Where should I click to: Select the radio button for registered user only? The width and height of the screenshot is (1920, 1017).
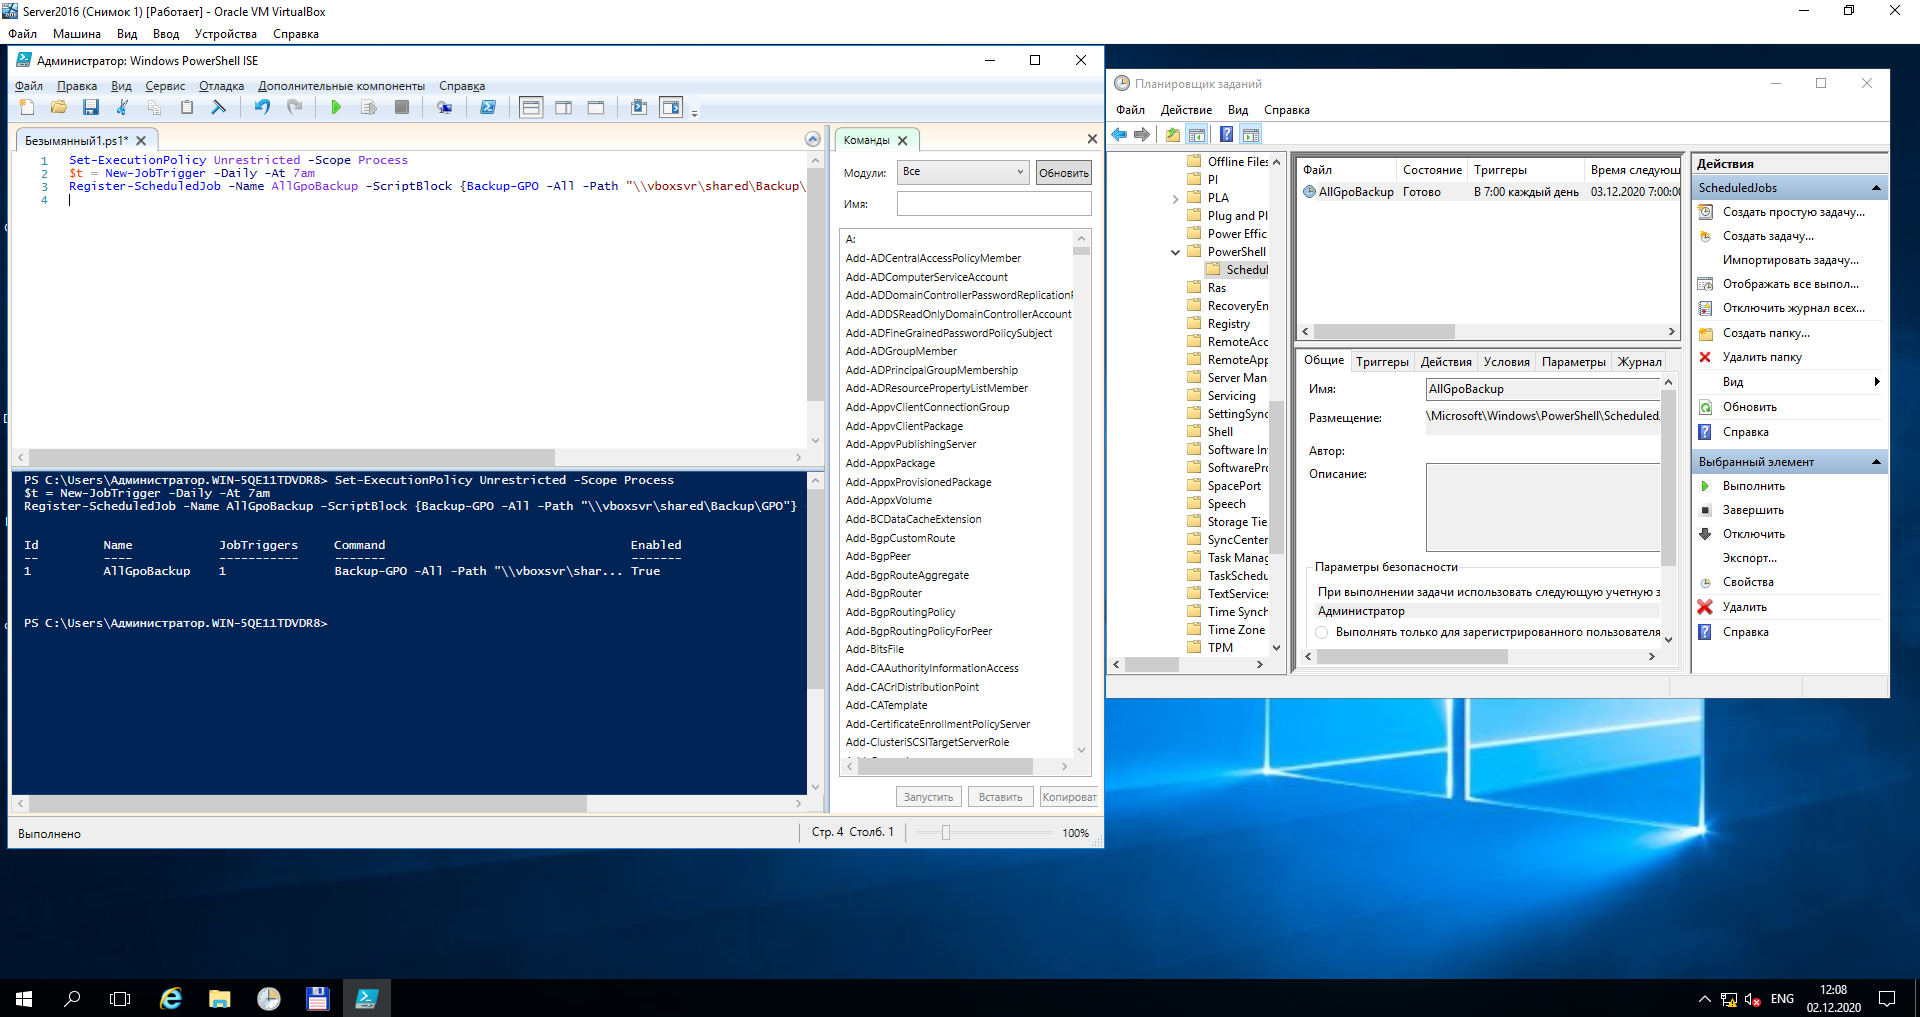coord(1322,632)
